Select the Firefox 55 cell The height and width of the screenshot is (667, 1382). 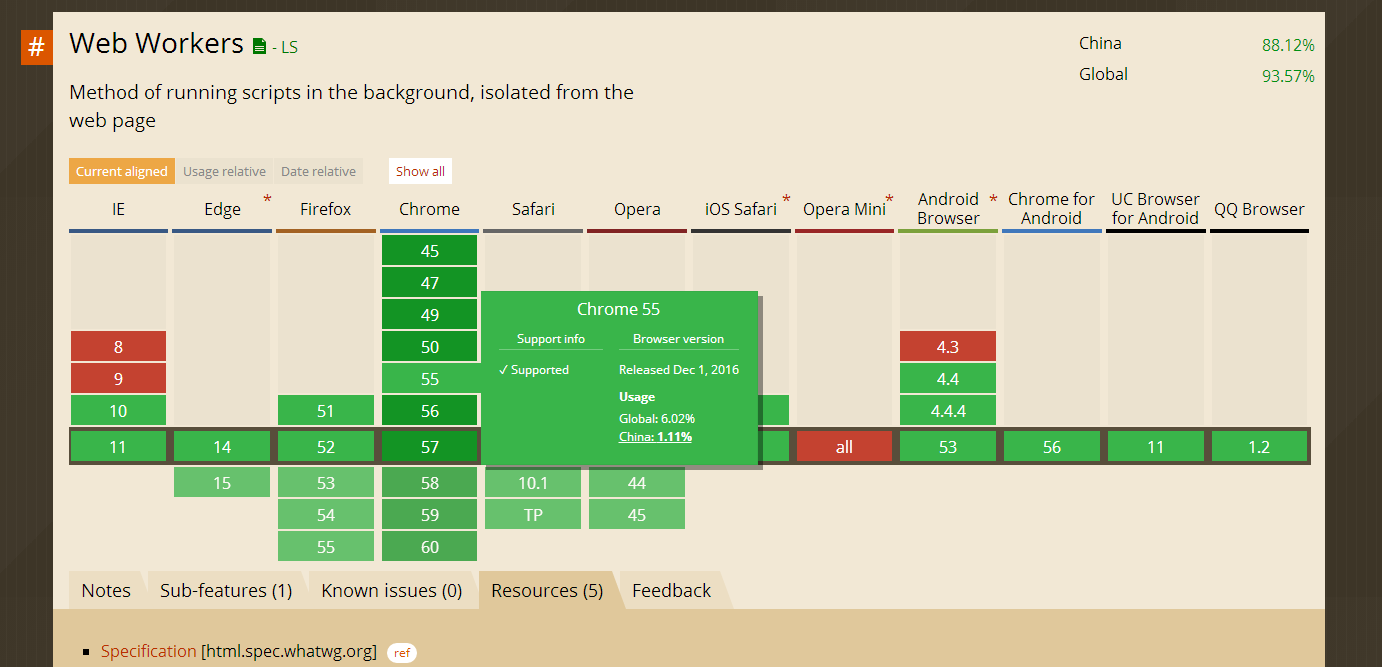[326, 547]
